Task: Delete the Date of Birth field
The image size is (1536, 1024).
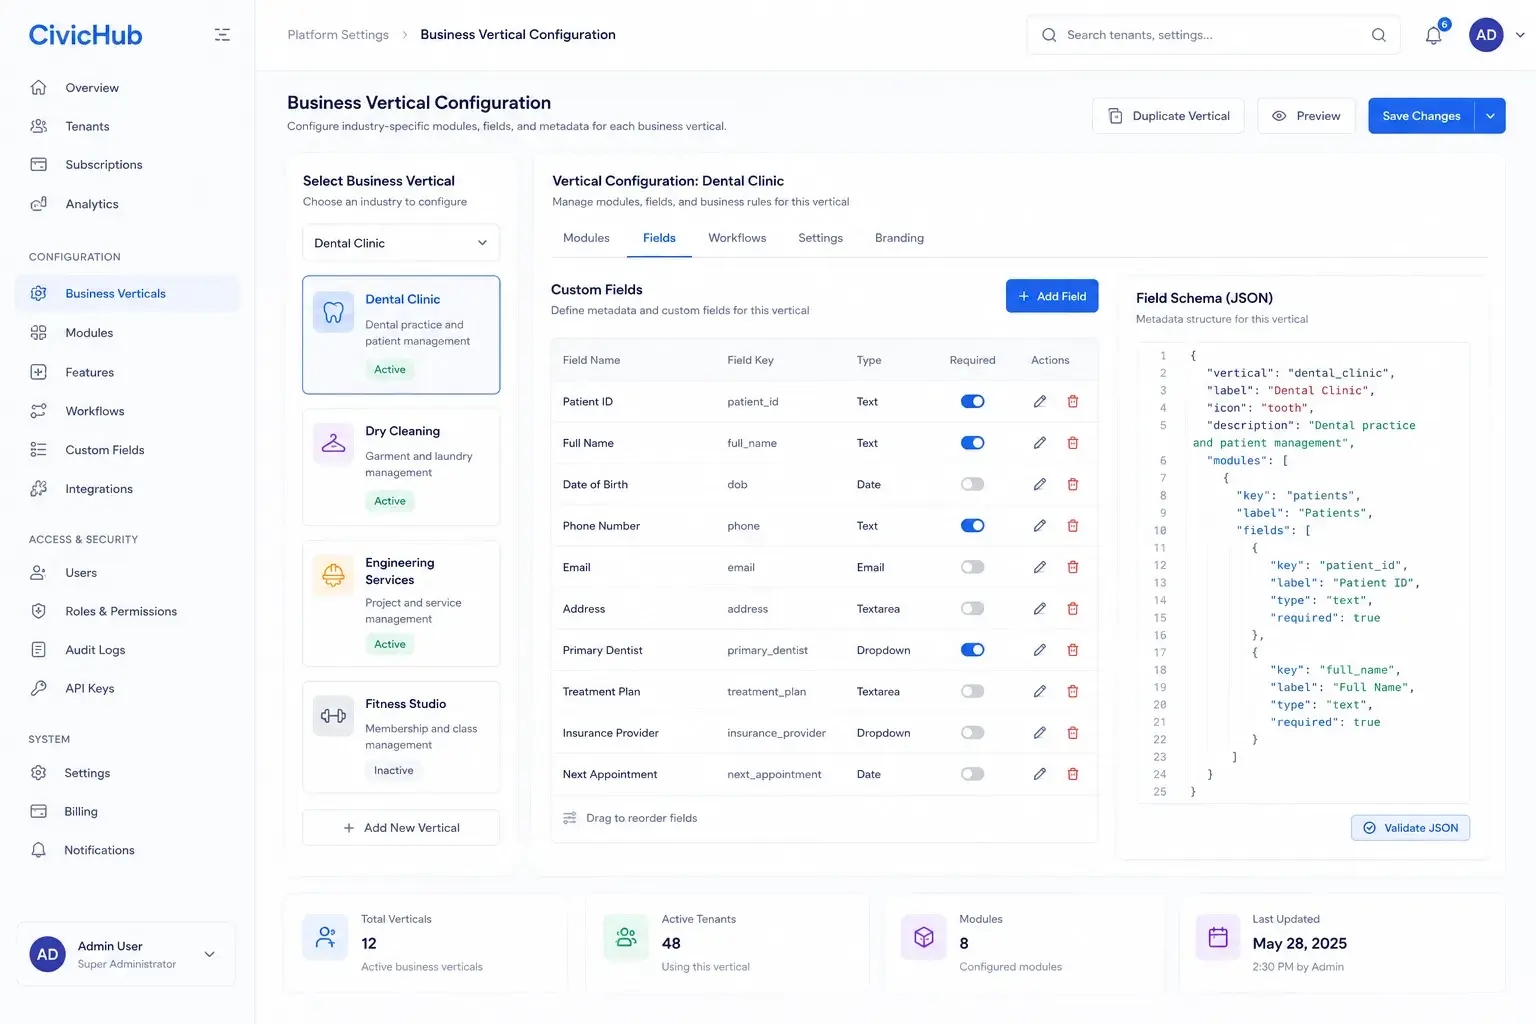Action: [x=1073, y=484]
